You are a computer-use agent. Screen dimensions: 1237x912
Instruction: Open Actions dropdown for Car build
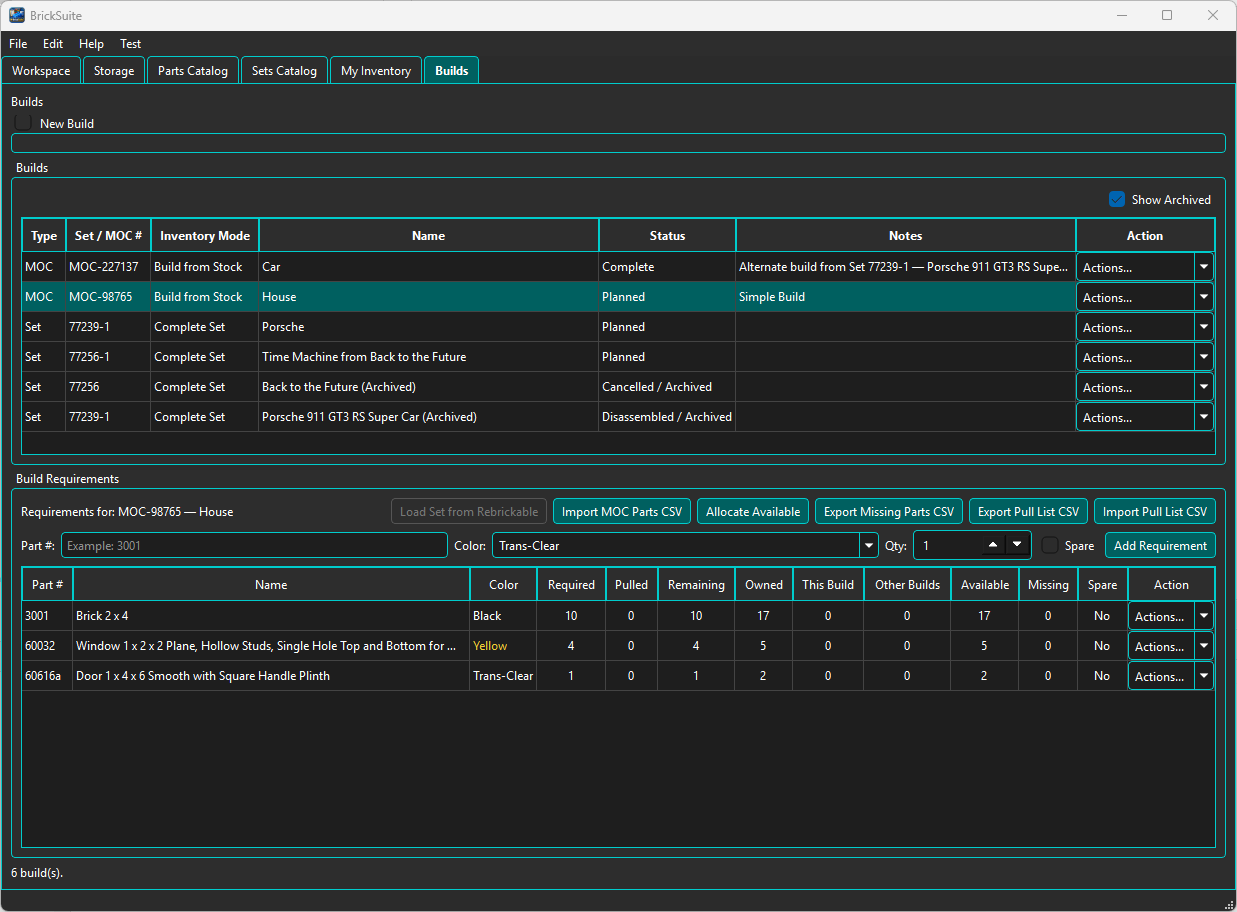tap(1204, 267)
